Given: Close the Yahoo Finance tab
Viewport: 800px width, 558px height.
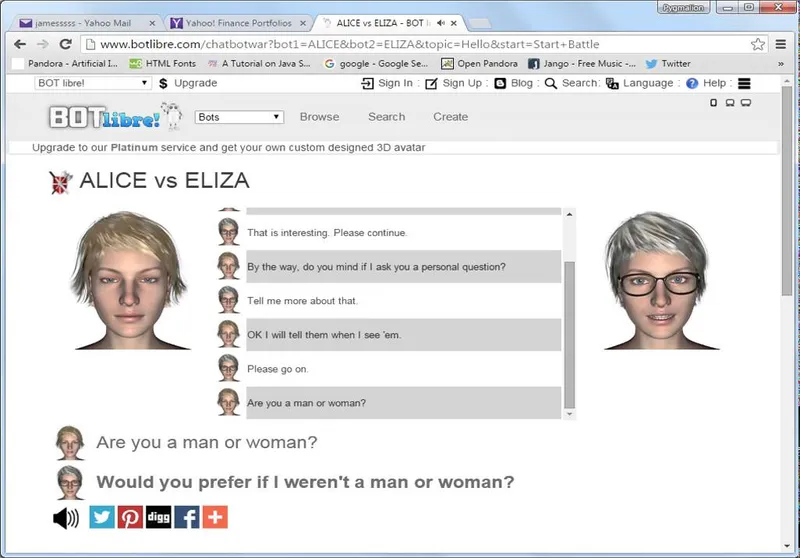Looking at the screenshot, I should [303, 23].
